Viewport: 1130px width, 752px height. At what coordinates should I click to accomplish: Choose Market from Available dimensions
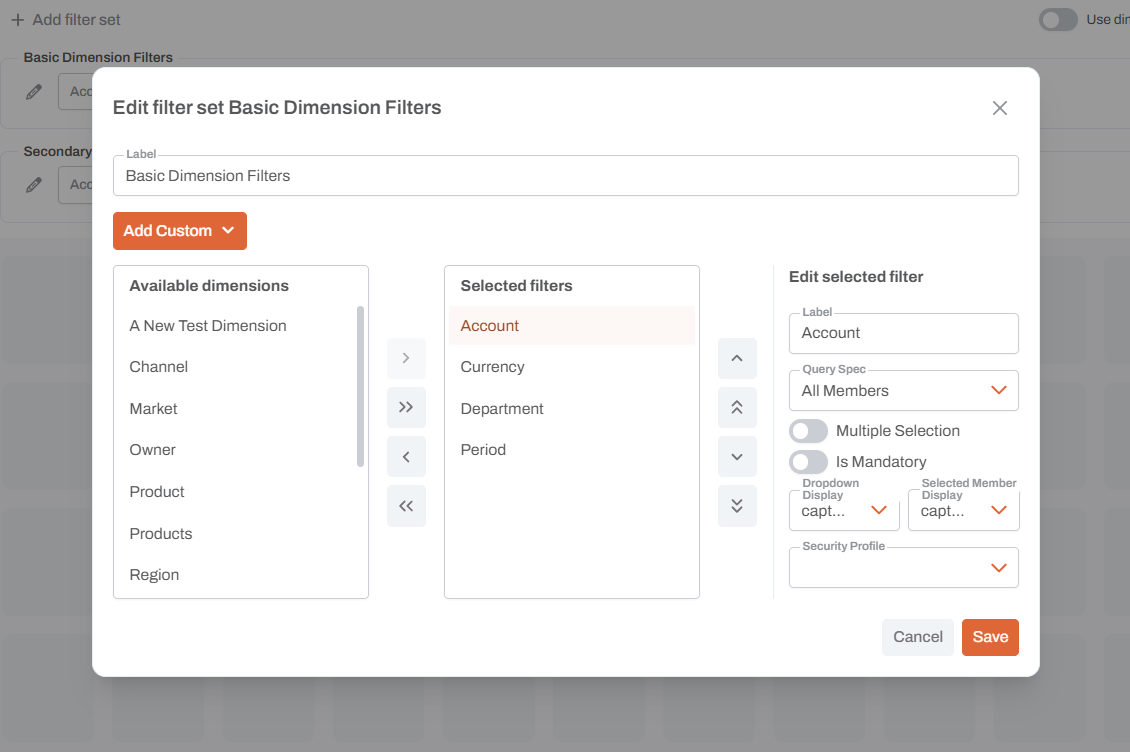[153, 409]
